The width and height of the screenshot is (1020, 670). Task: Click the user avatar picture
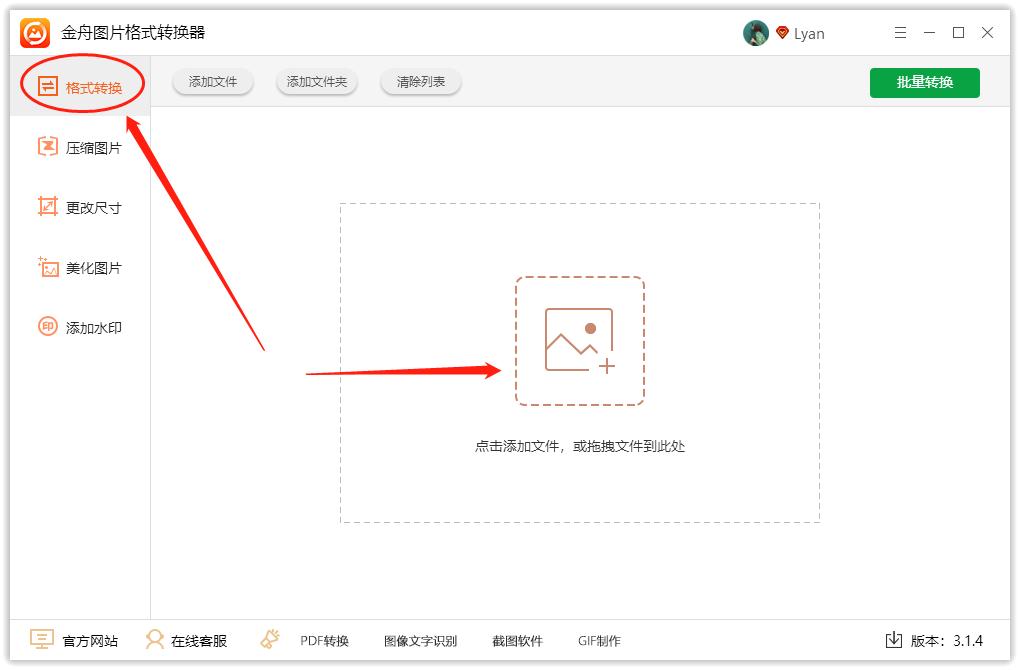coord(755,33)
